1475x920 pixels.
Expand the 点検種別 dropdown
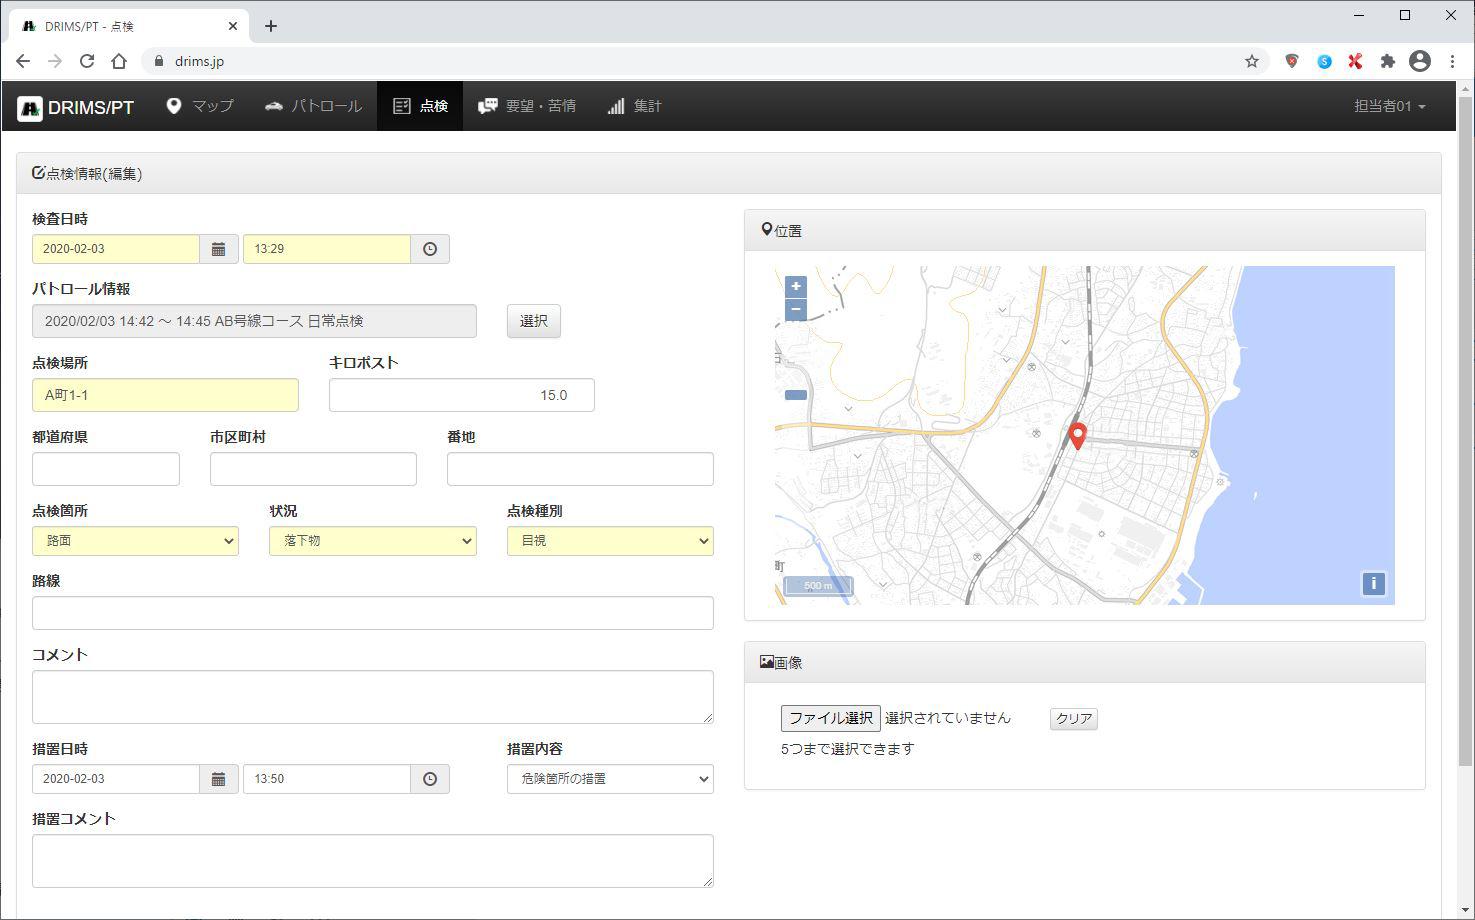point(609,541)
